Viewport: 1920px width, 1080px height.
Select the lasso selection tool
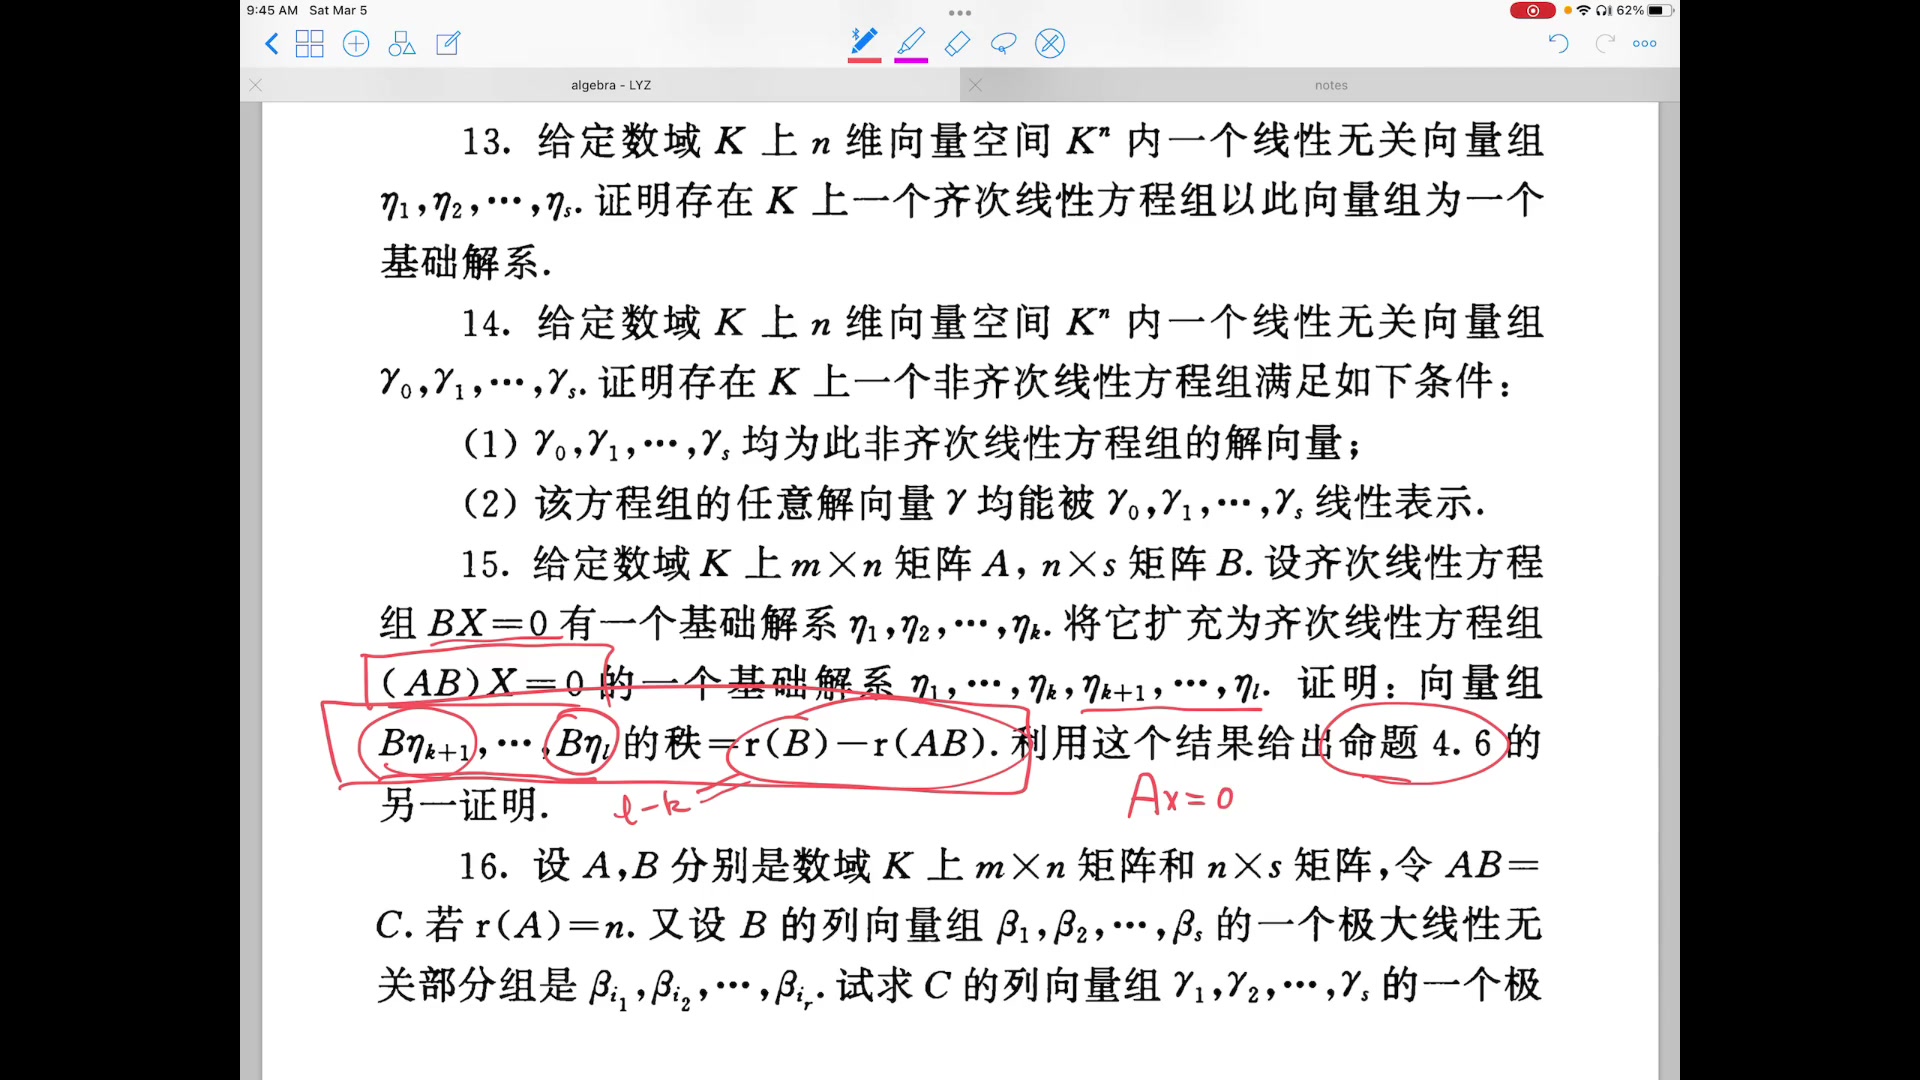[x=1003, y=43]
